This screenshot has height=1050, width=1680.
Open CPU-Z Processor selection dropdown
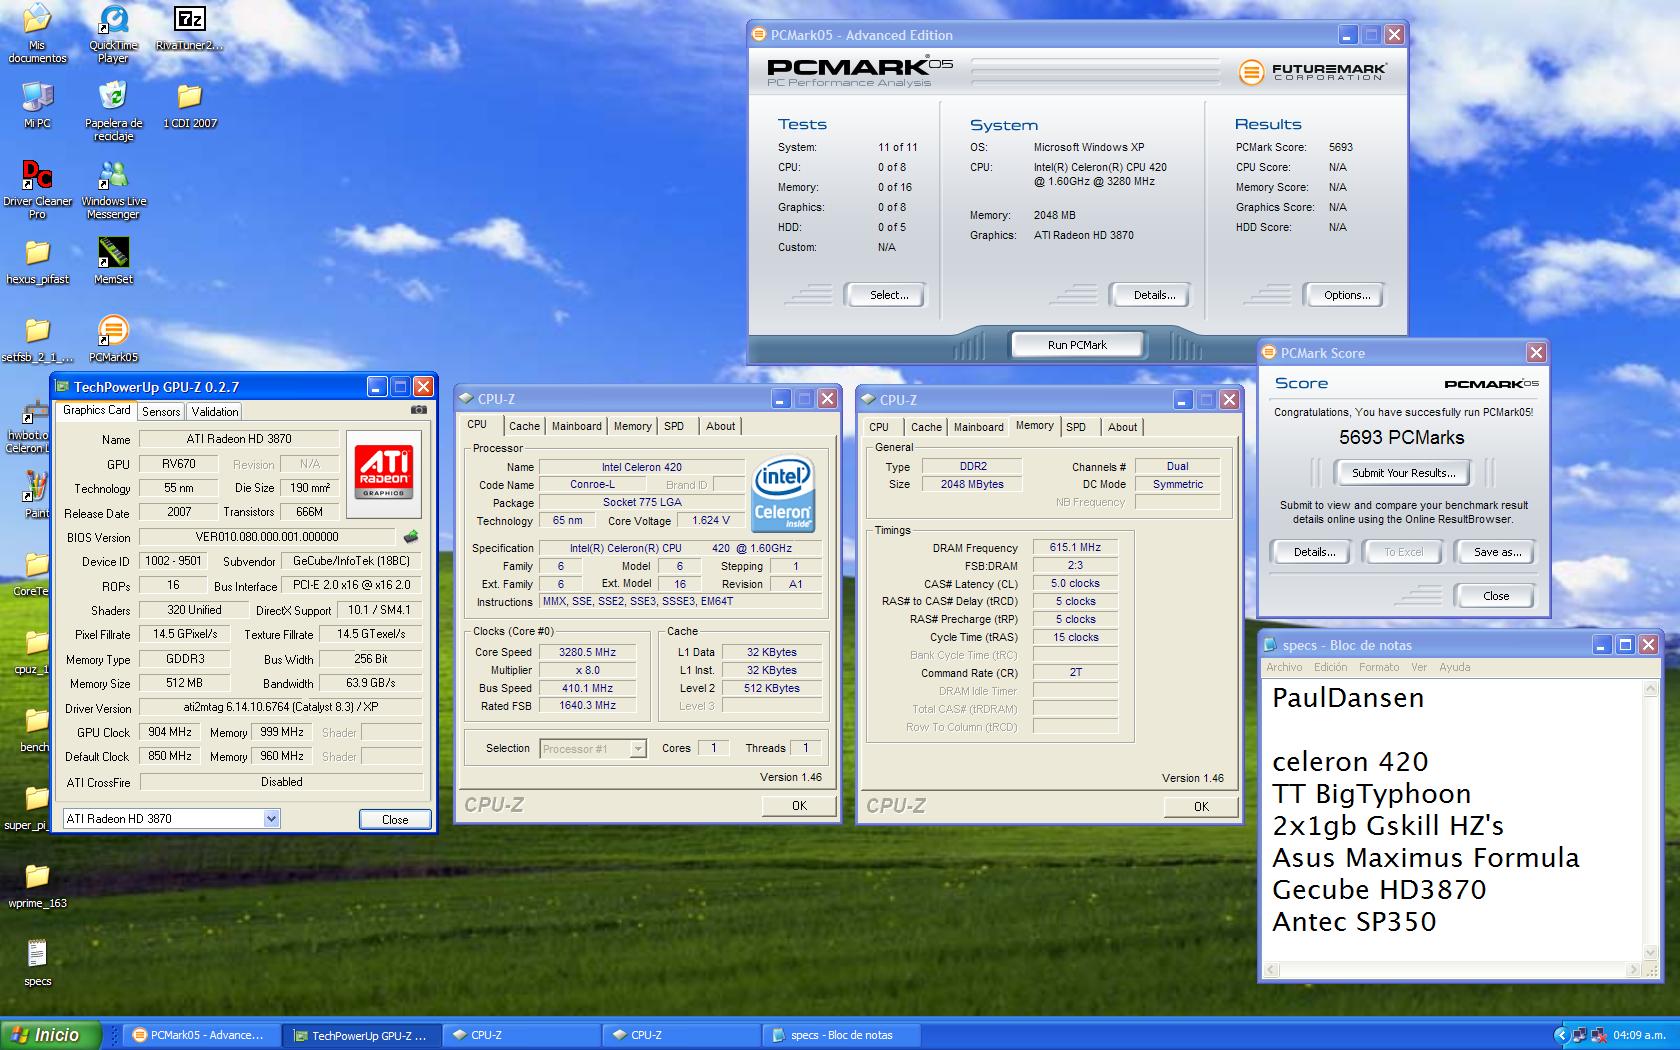[x=638, y=749]
